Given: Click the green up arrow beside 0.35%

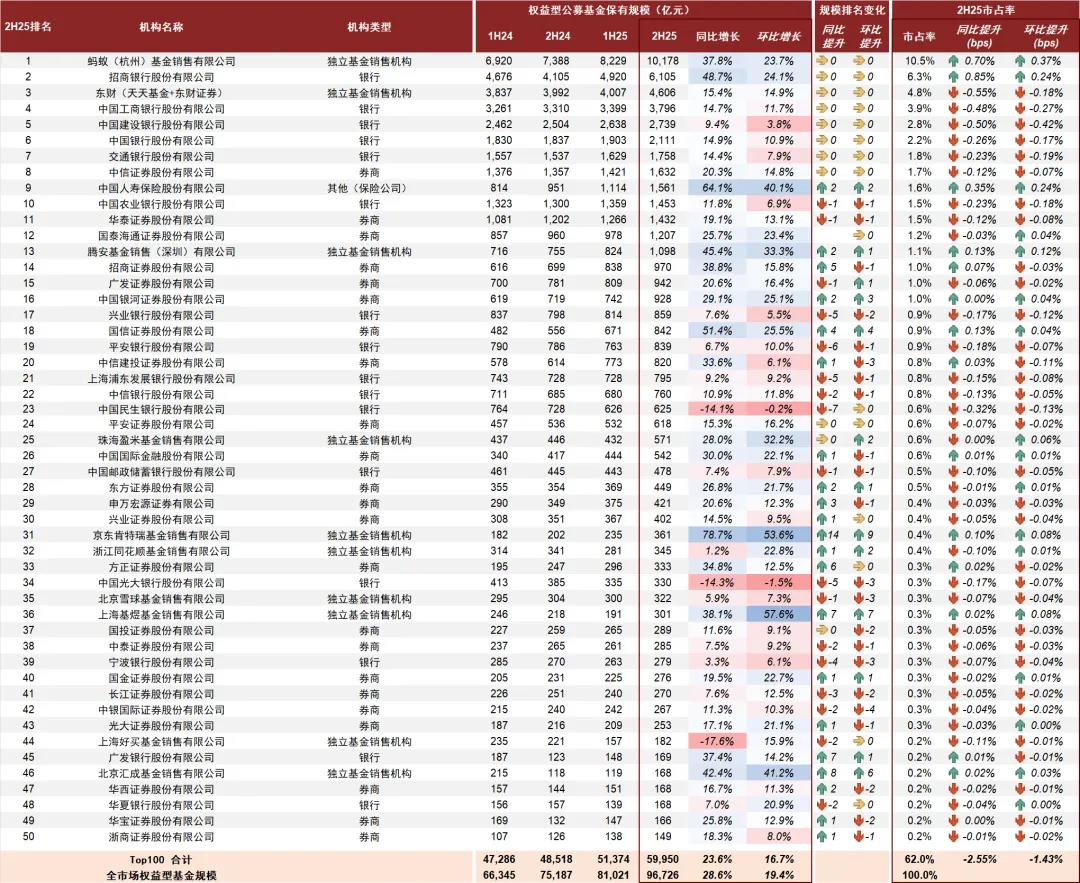Looking at the screenshot, I should tap(953, 187).
